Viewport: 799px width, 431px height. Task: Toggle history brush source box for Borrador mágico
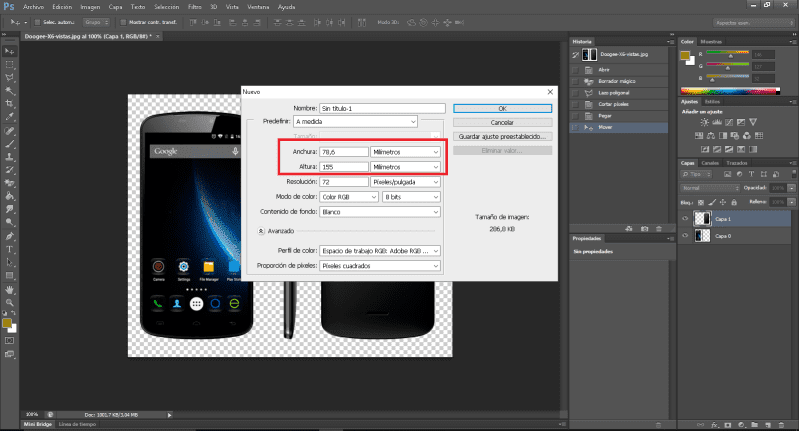coord(575,82)
